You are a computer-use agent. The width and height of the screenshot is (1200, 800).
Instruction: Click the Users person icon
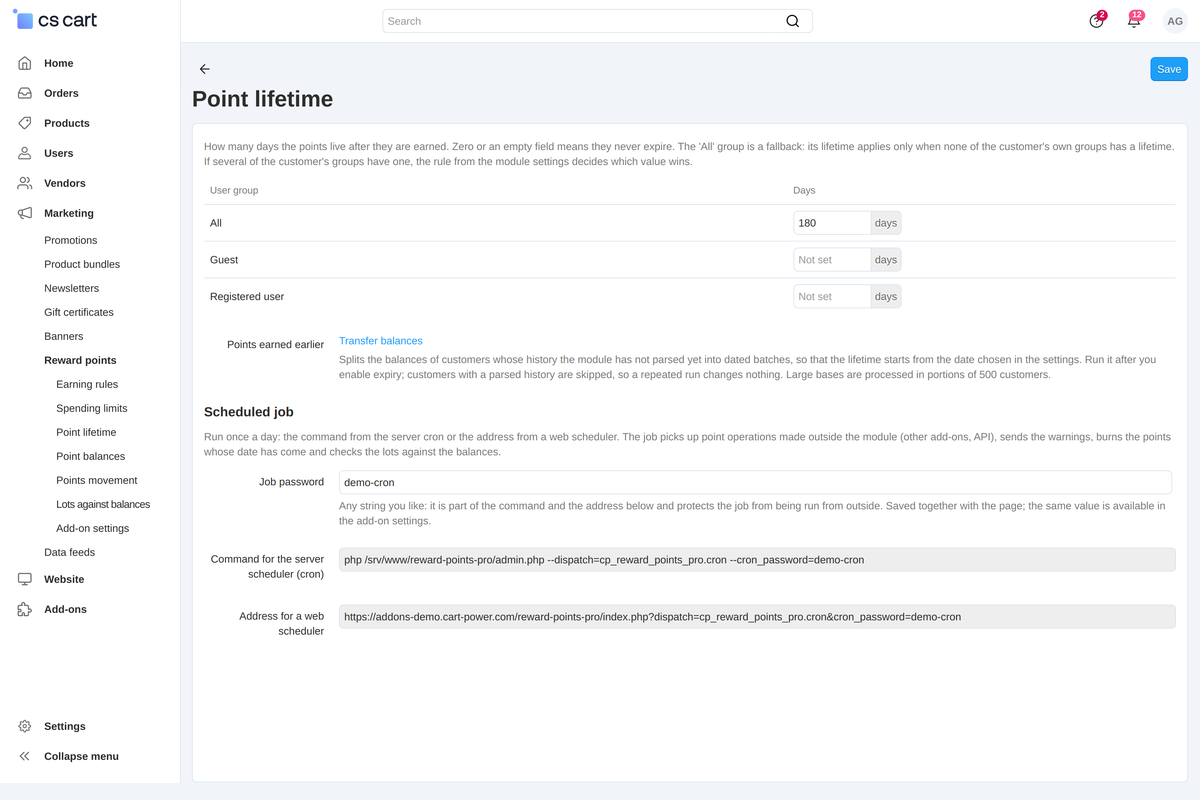click(x=25, y=153)
